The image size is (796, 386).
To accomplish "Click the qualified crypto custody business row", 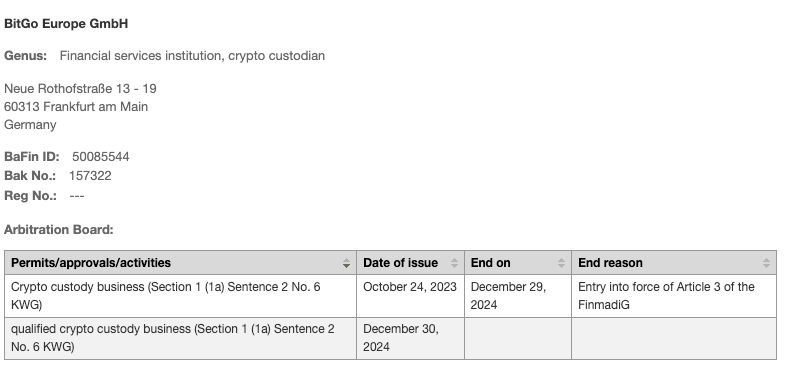I will click(390, 338).
